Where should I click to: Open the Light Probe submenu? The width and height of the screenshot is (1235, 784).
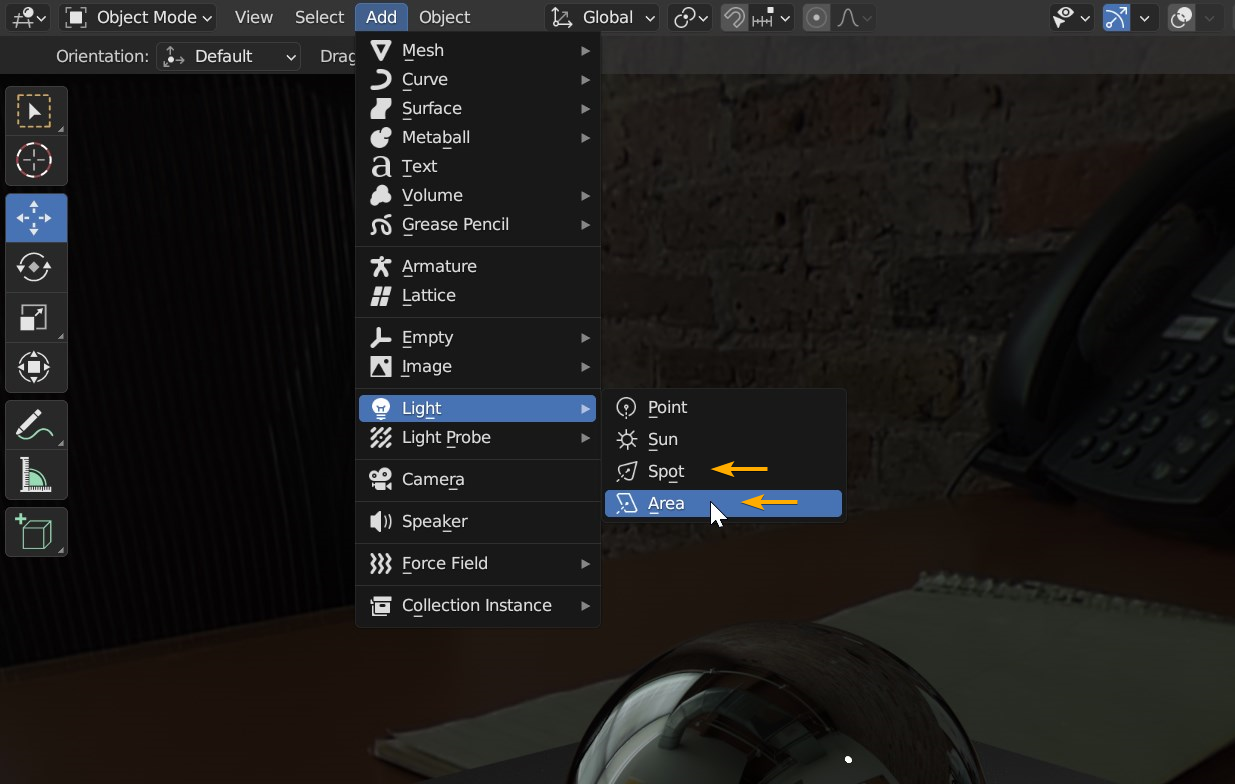(478, 437)
